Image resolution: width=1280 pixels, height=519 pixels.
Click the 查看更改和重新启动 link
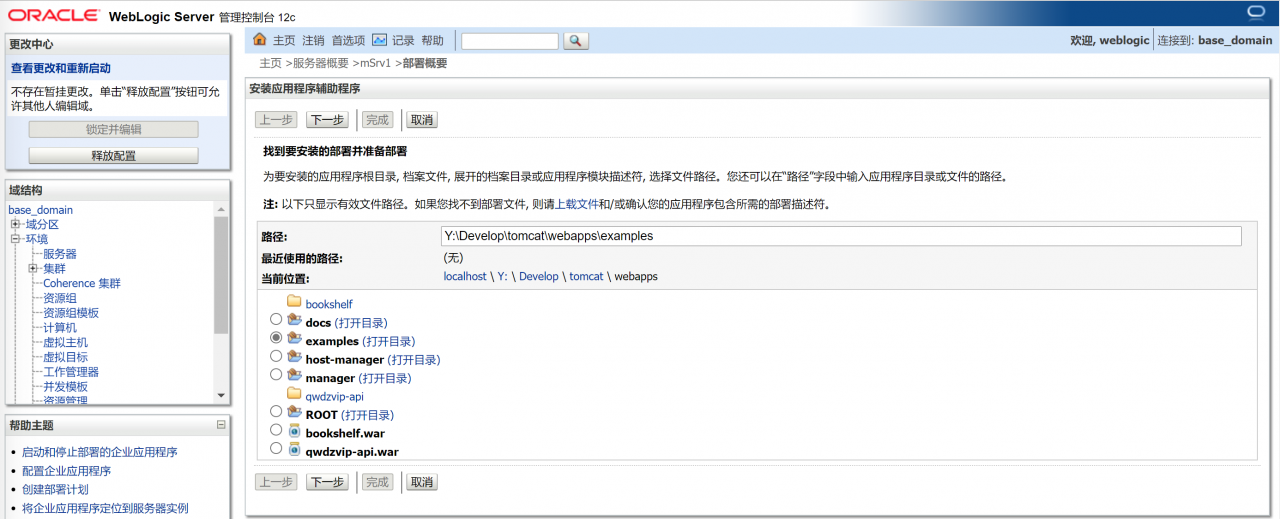point(61,68)
